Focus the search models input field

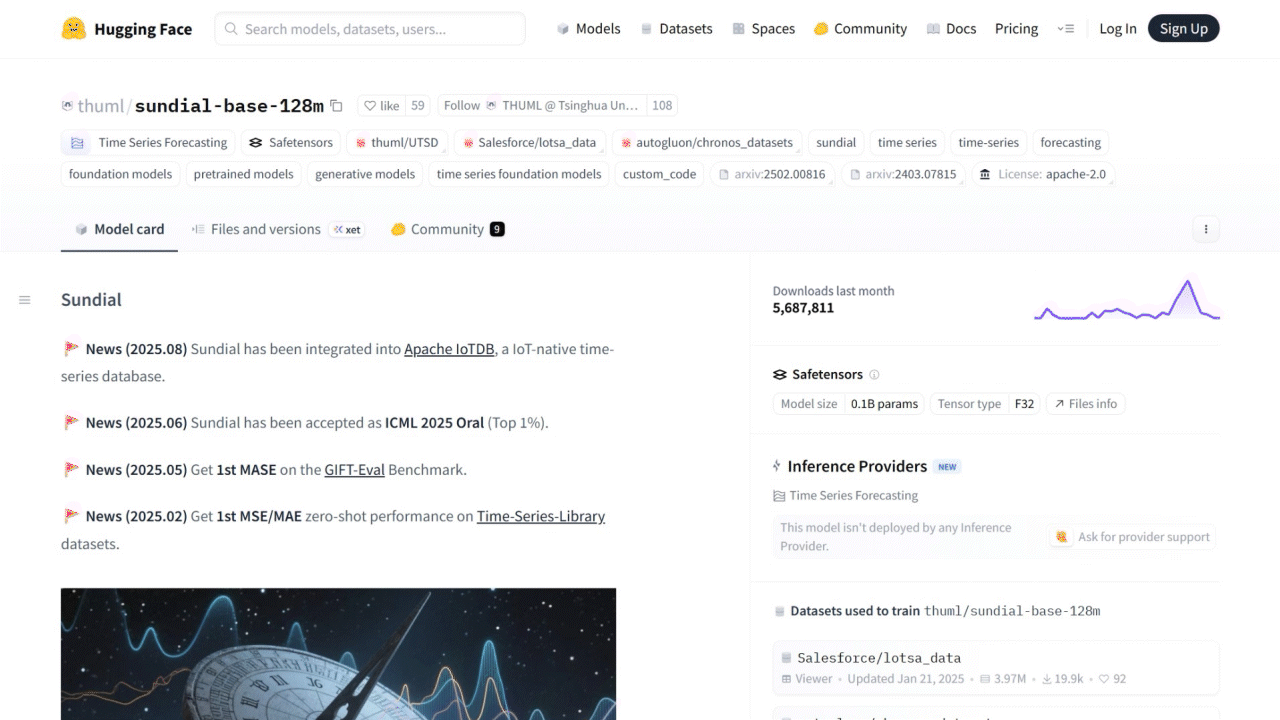click(370, 29)
